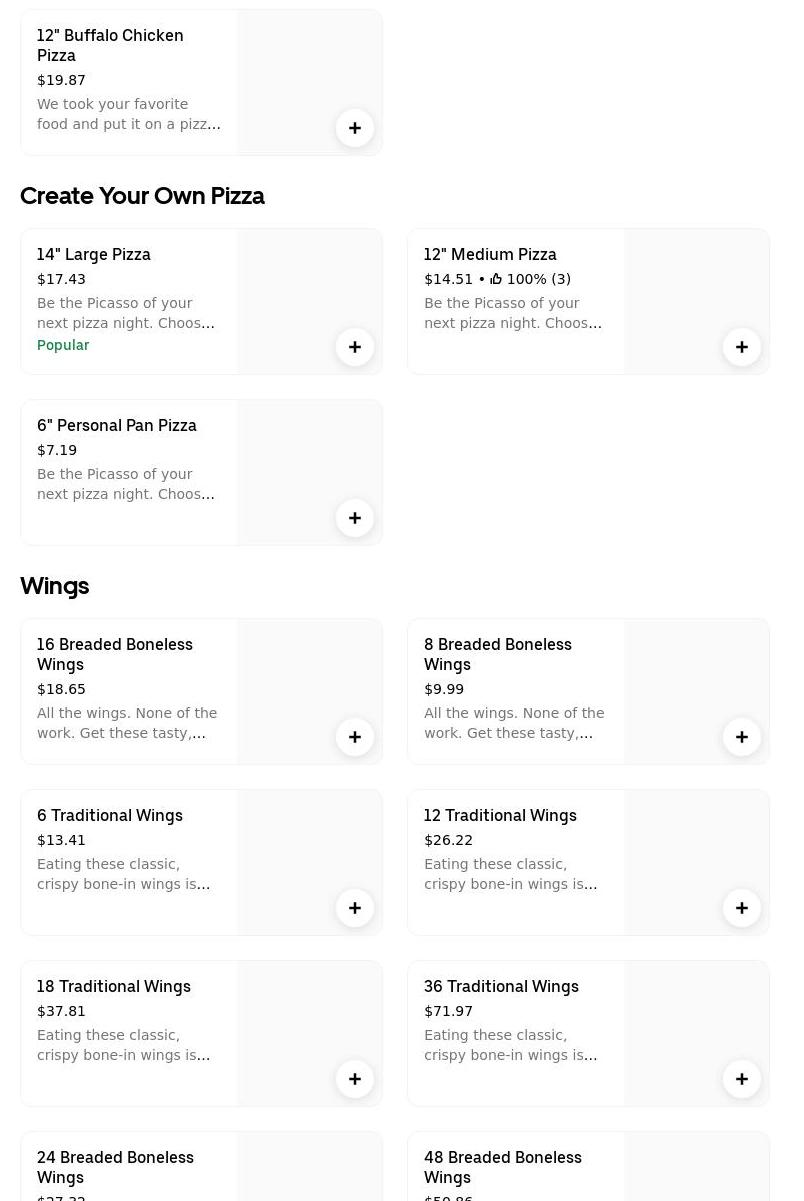View the 16 Breaded Boneless Wings item

tap(115, 654)
